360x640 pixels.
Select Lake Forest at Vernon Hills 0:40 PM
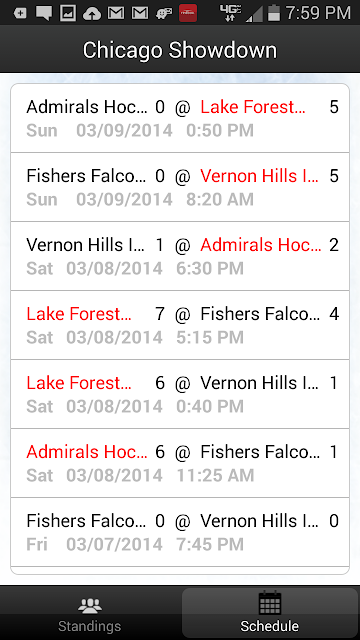pyautogui.click(x=180, y=394)
